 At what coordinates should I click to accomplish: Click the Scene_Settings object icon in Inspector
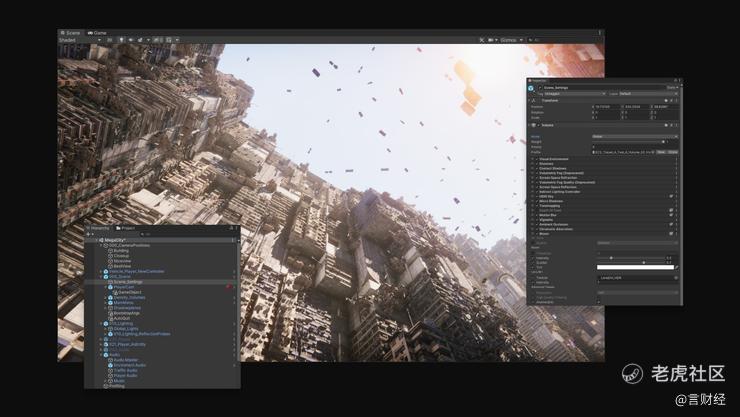533,88
